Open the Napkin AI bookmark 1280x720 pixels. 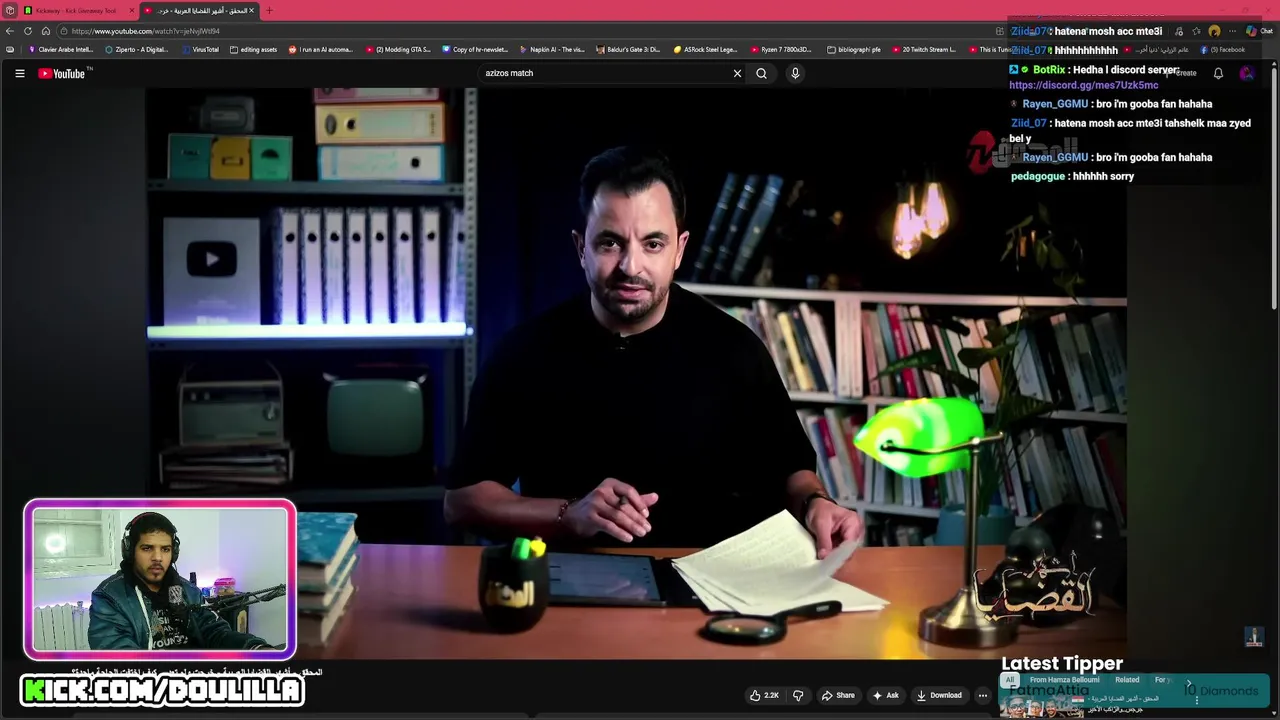[x=552, y=49]
